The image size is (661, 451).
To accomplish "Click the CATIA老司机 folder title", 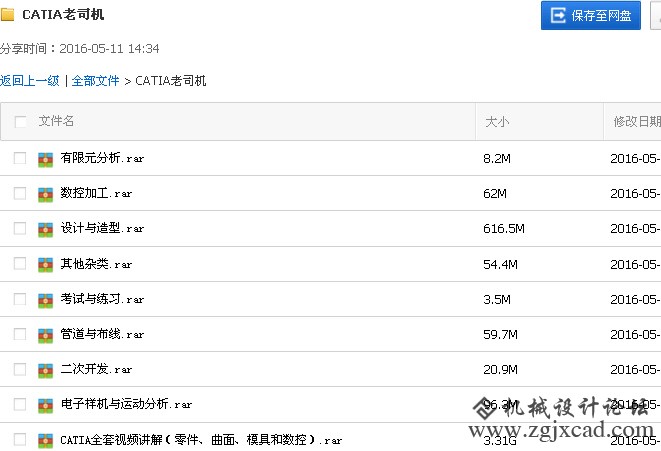I will coord(63,14).
